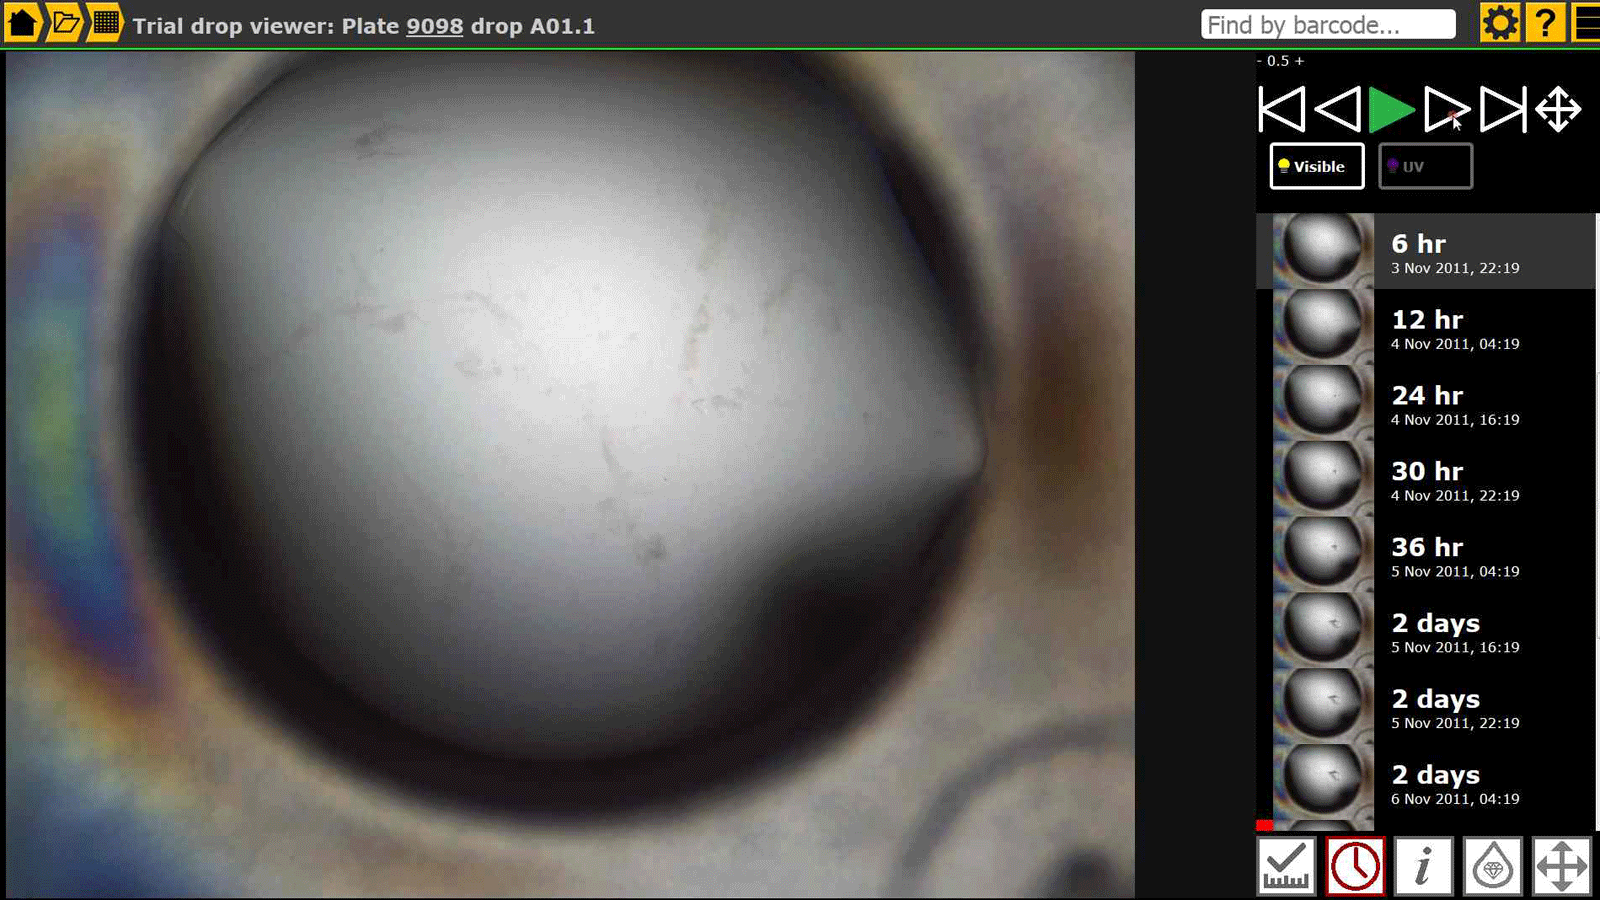Select the 2 days 5 Nov 16:19 image

pos(1426,632)
